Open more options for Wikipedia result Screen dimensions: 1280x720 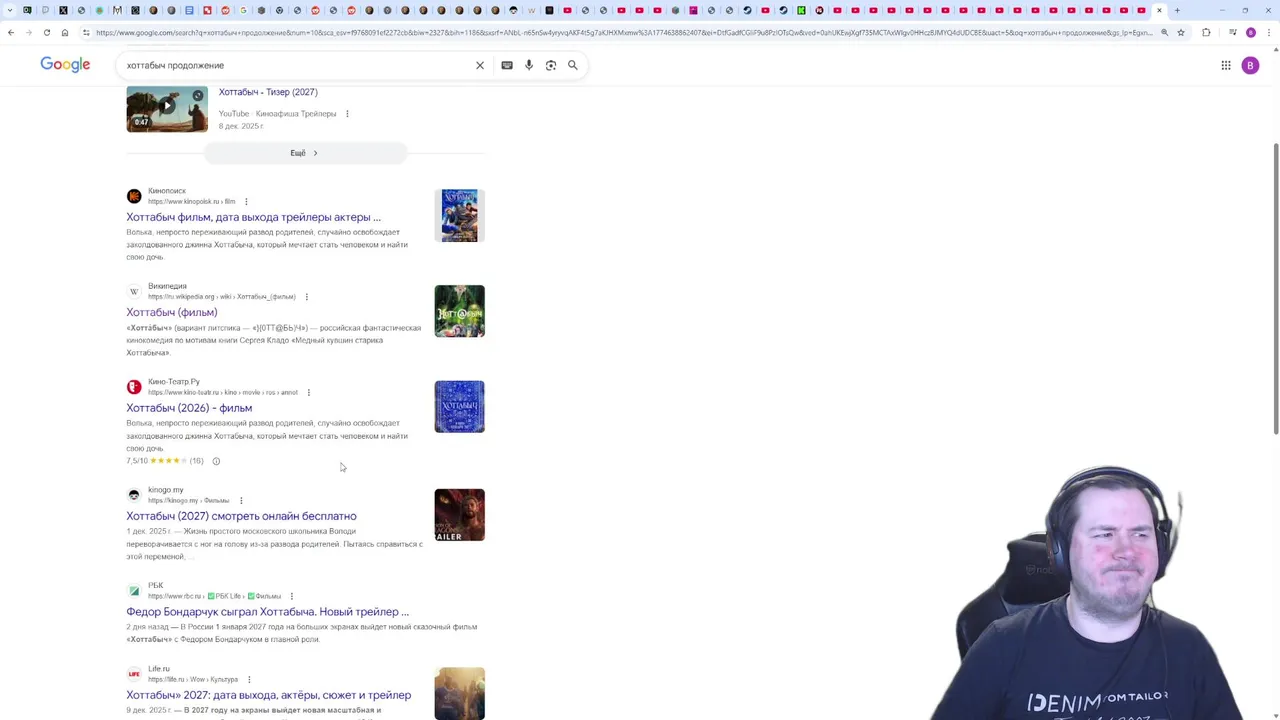307,297
